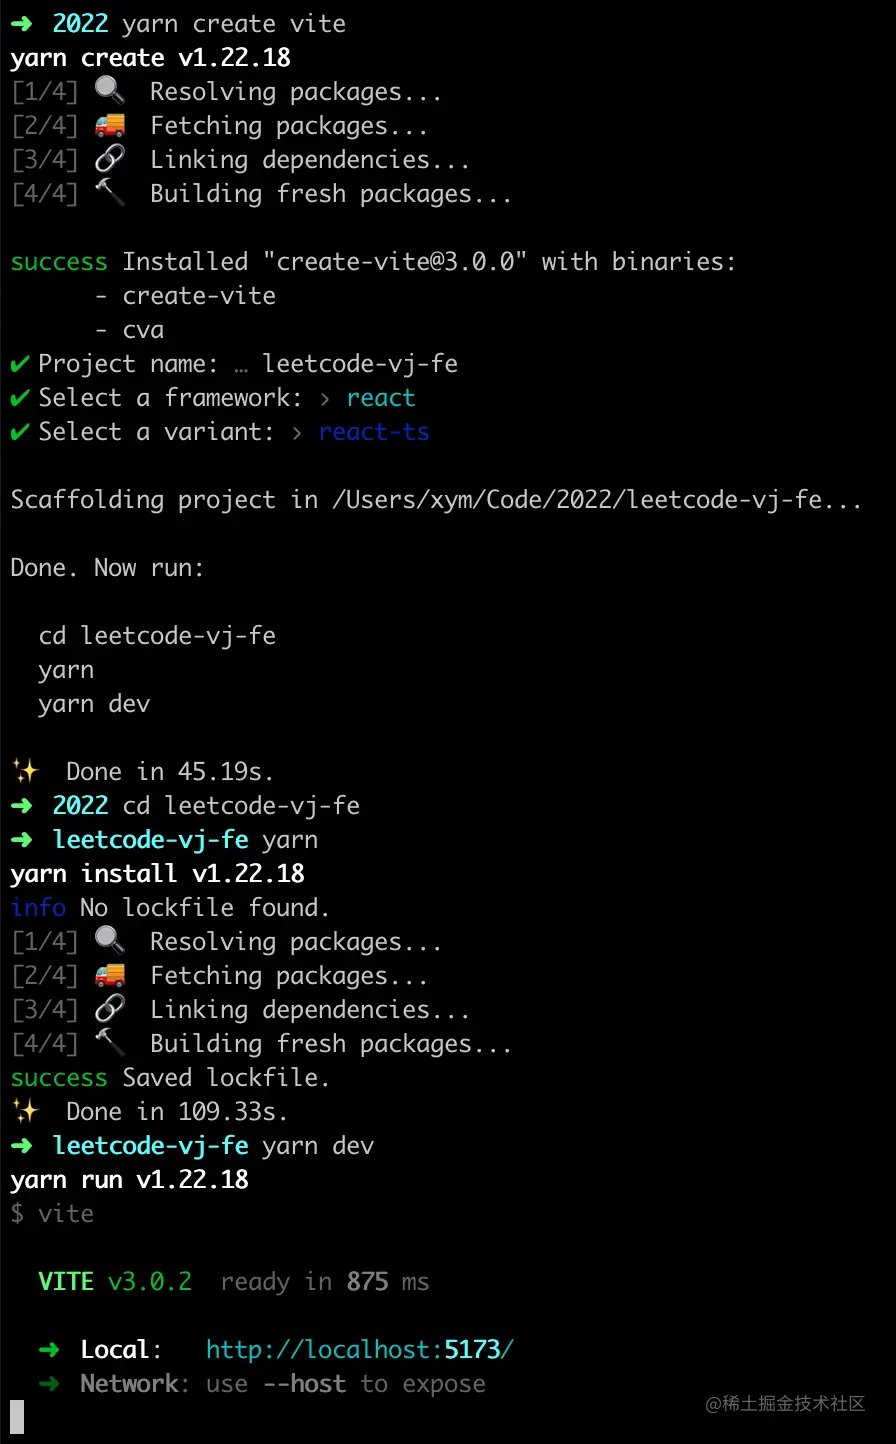Screen dimensions: 896x1444
Task: Click the react-ts variant text
Action: click(x=374, y=432)
